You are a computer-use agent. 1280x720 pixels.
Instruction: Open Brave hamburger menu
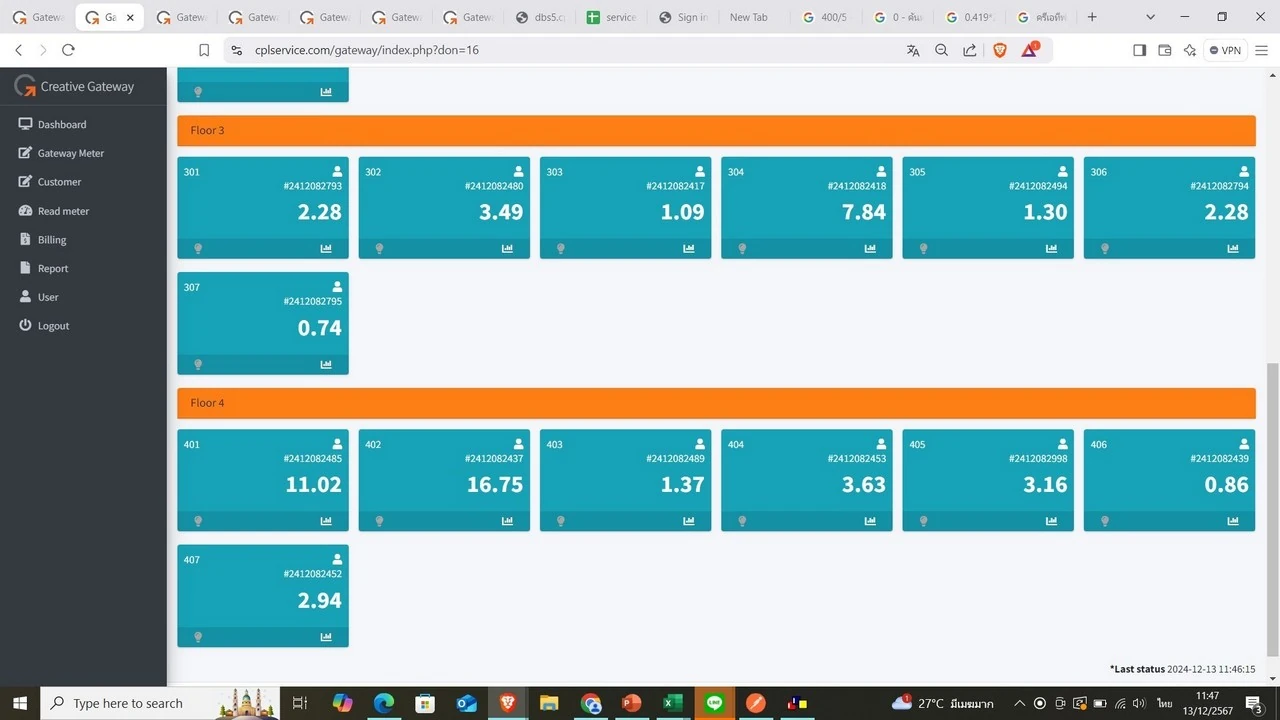(1261, 50)
